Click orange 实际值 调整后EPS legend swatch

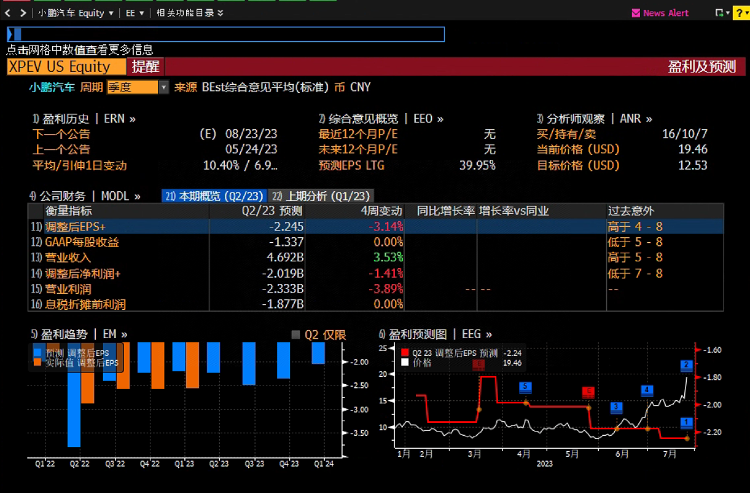(37, 362)
